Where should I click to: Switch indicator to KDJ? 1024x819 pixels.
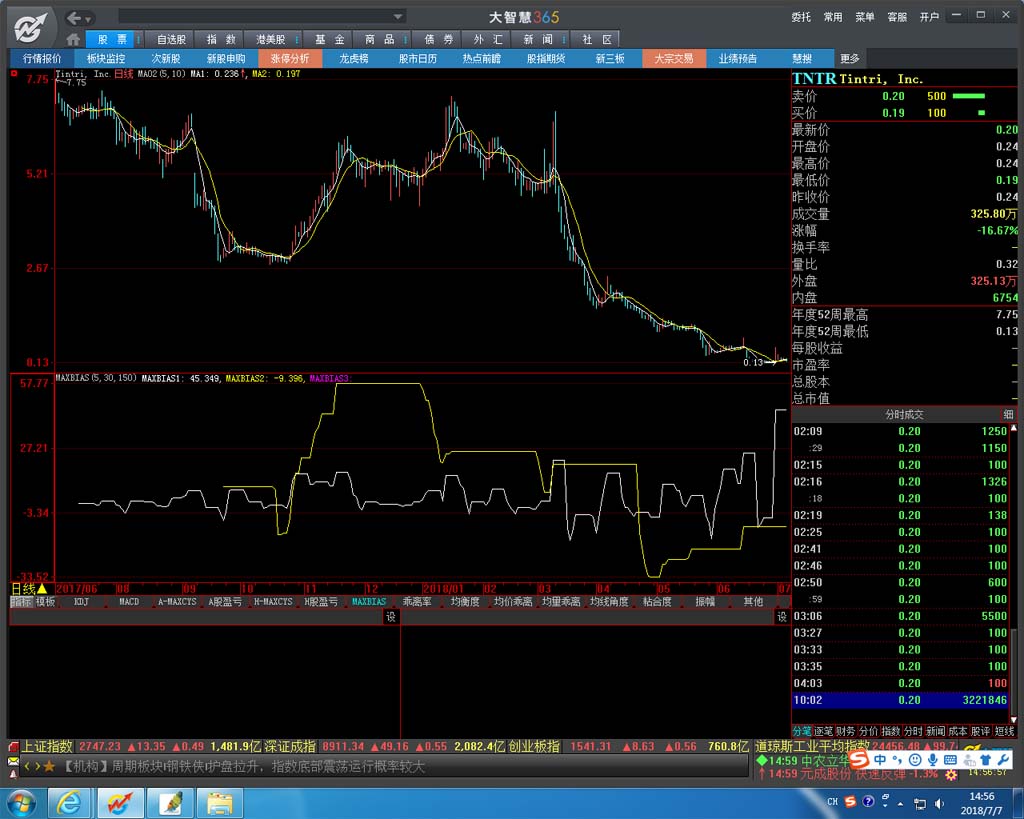[82, 602]
